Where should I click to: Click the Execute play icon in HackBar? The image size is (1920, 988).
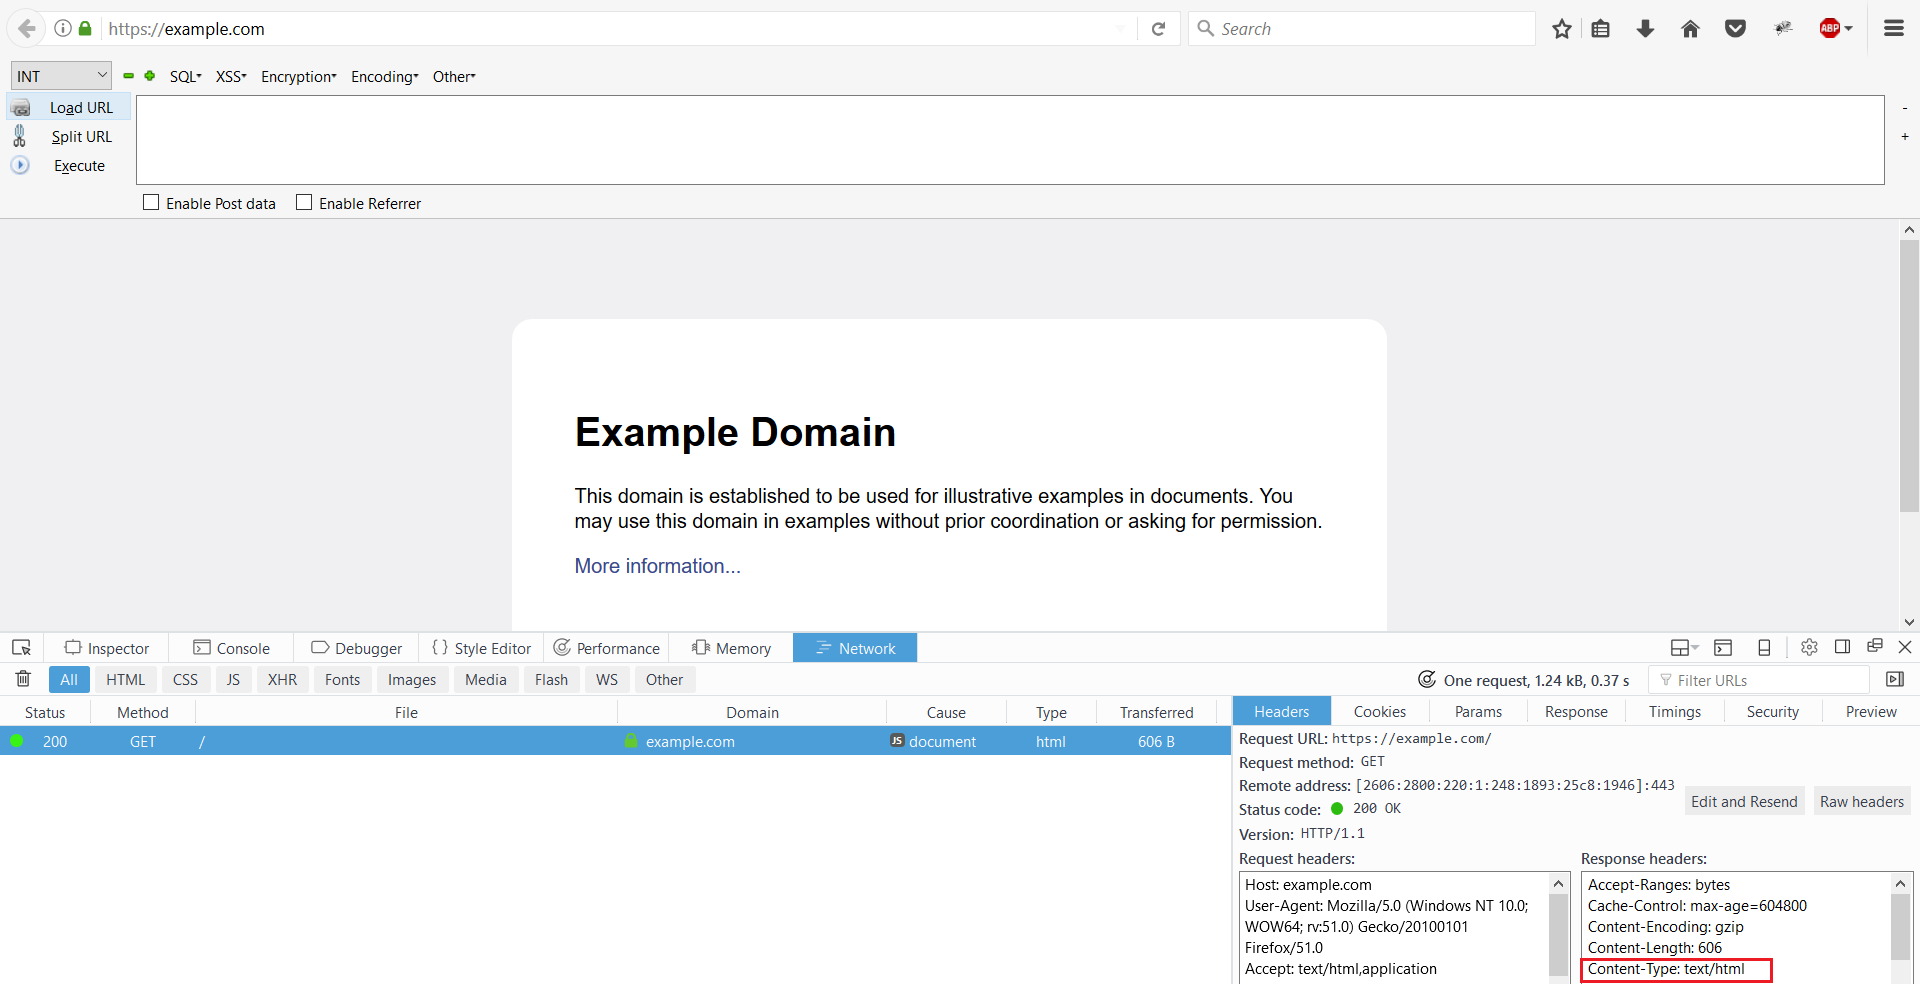pos(20,165)
